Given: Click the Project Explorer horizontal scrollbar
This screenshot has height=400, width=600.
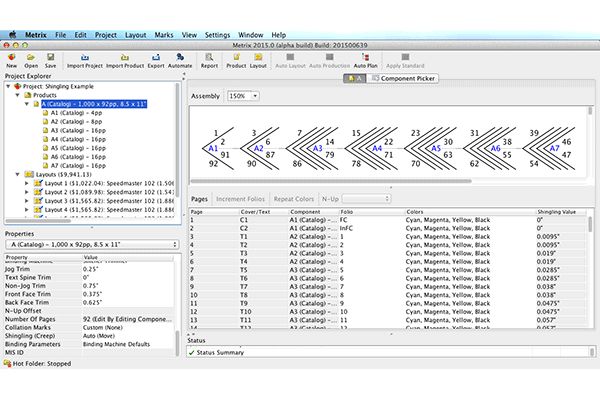Looking at the screenshot, I should tap(38, 220).
